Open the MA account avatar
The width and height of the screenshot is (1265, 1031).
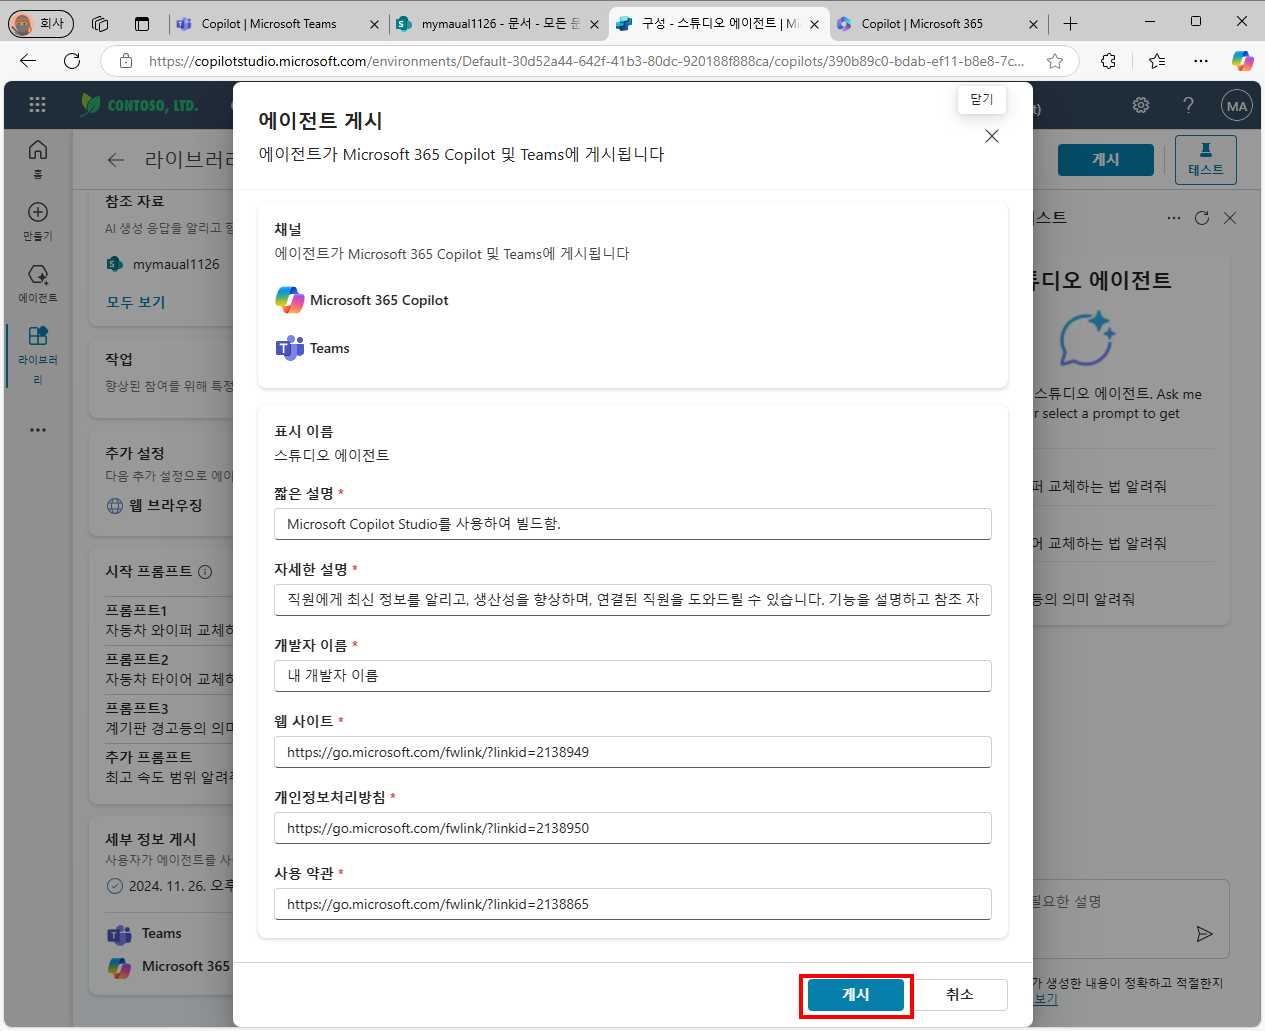(1237, 105)
